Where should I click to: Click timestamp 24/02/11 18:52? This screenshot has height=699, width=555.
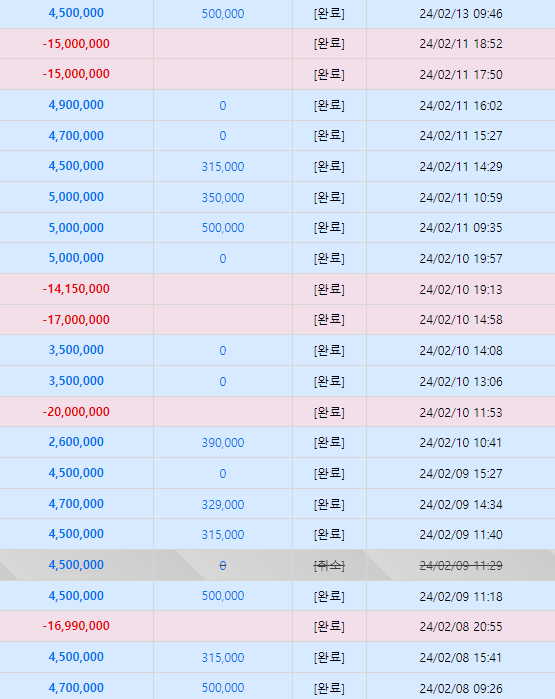tap(461, 44)
